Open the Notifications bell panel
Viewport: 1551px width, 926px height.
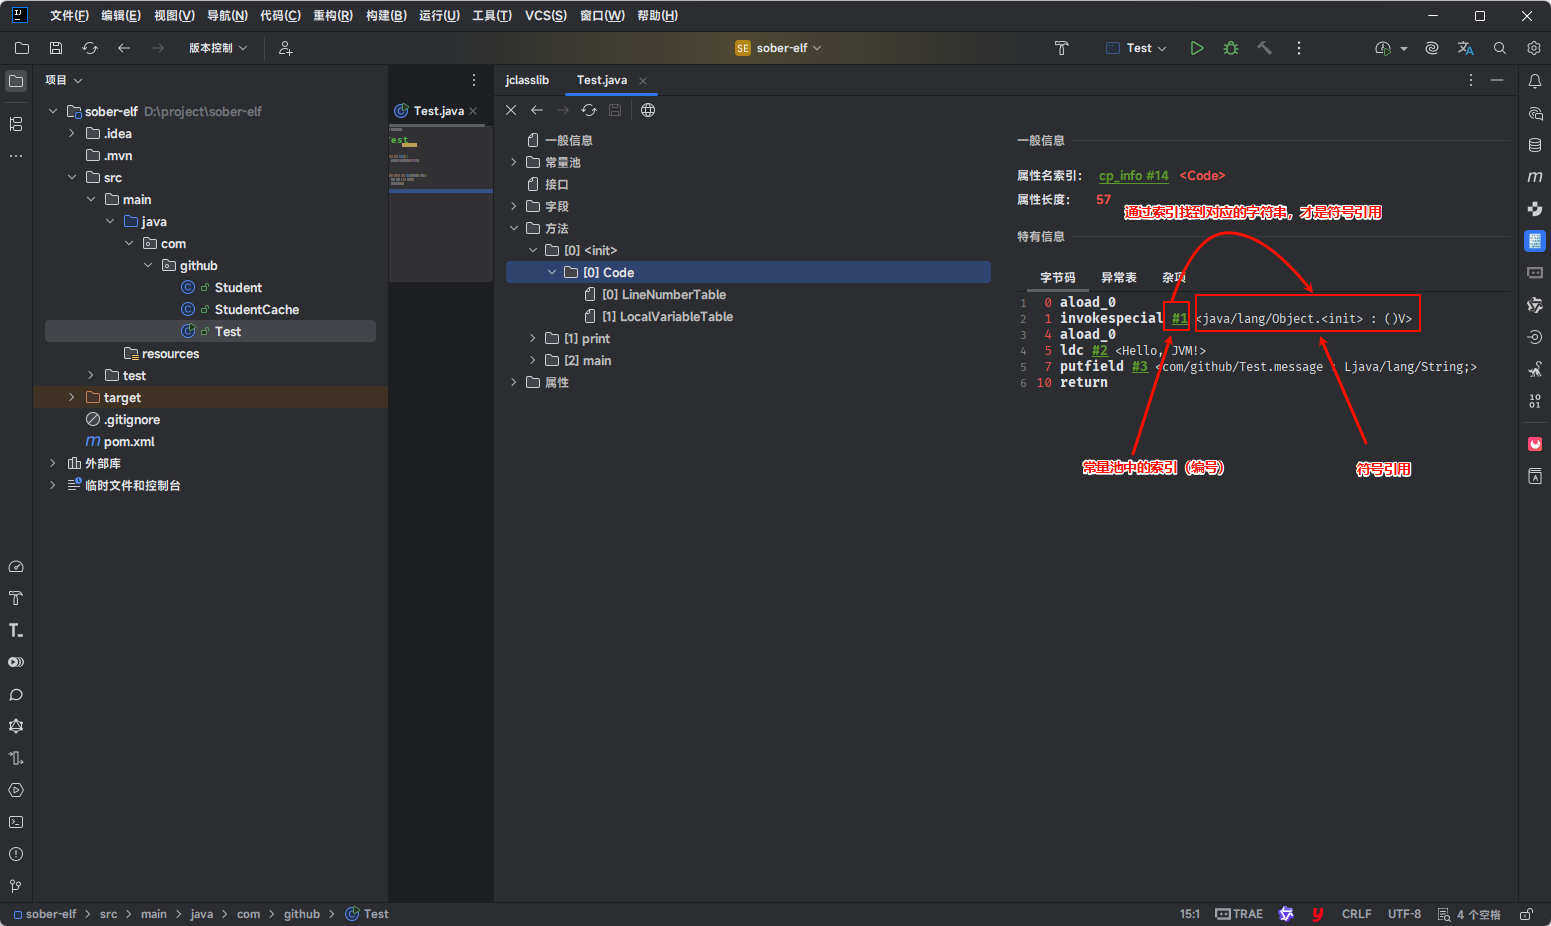pos(1535,81)
